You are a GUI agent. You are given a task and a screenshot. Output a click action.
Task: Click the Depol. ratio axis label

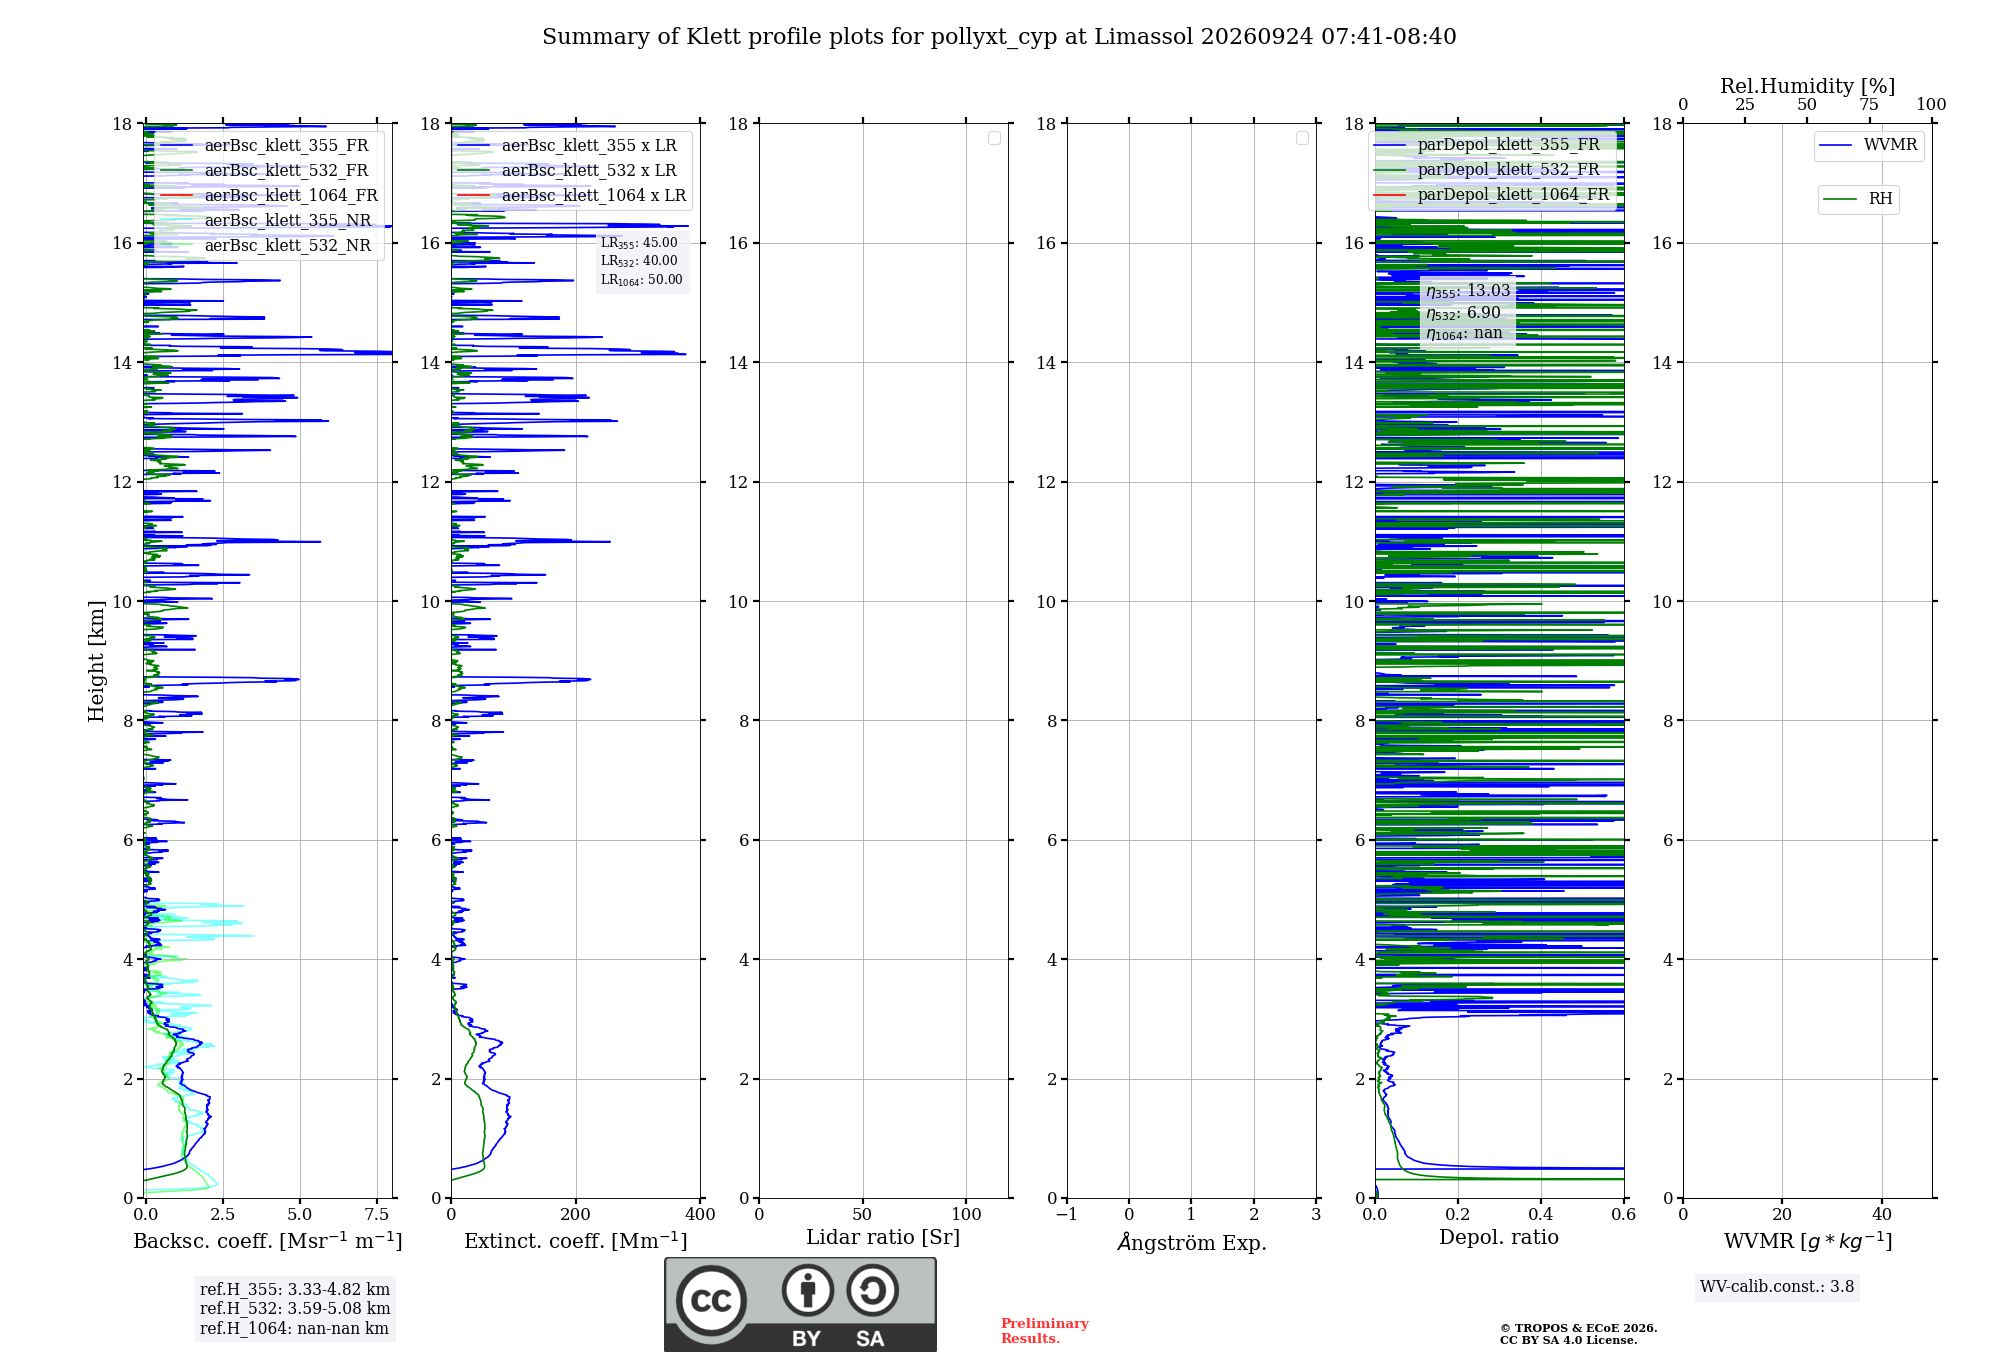1499,1237
